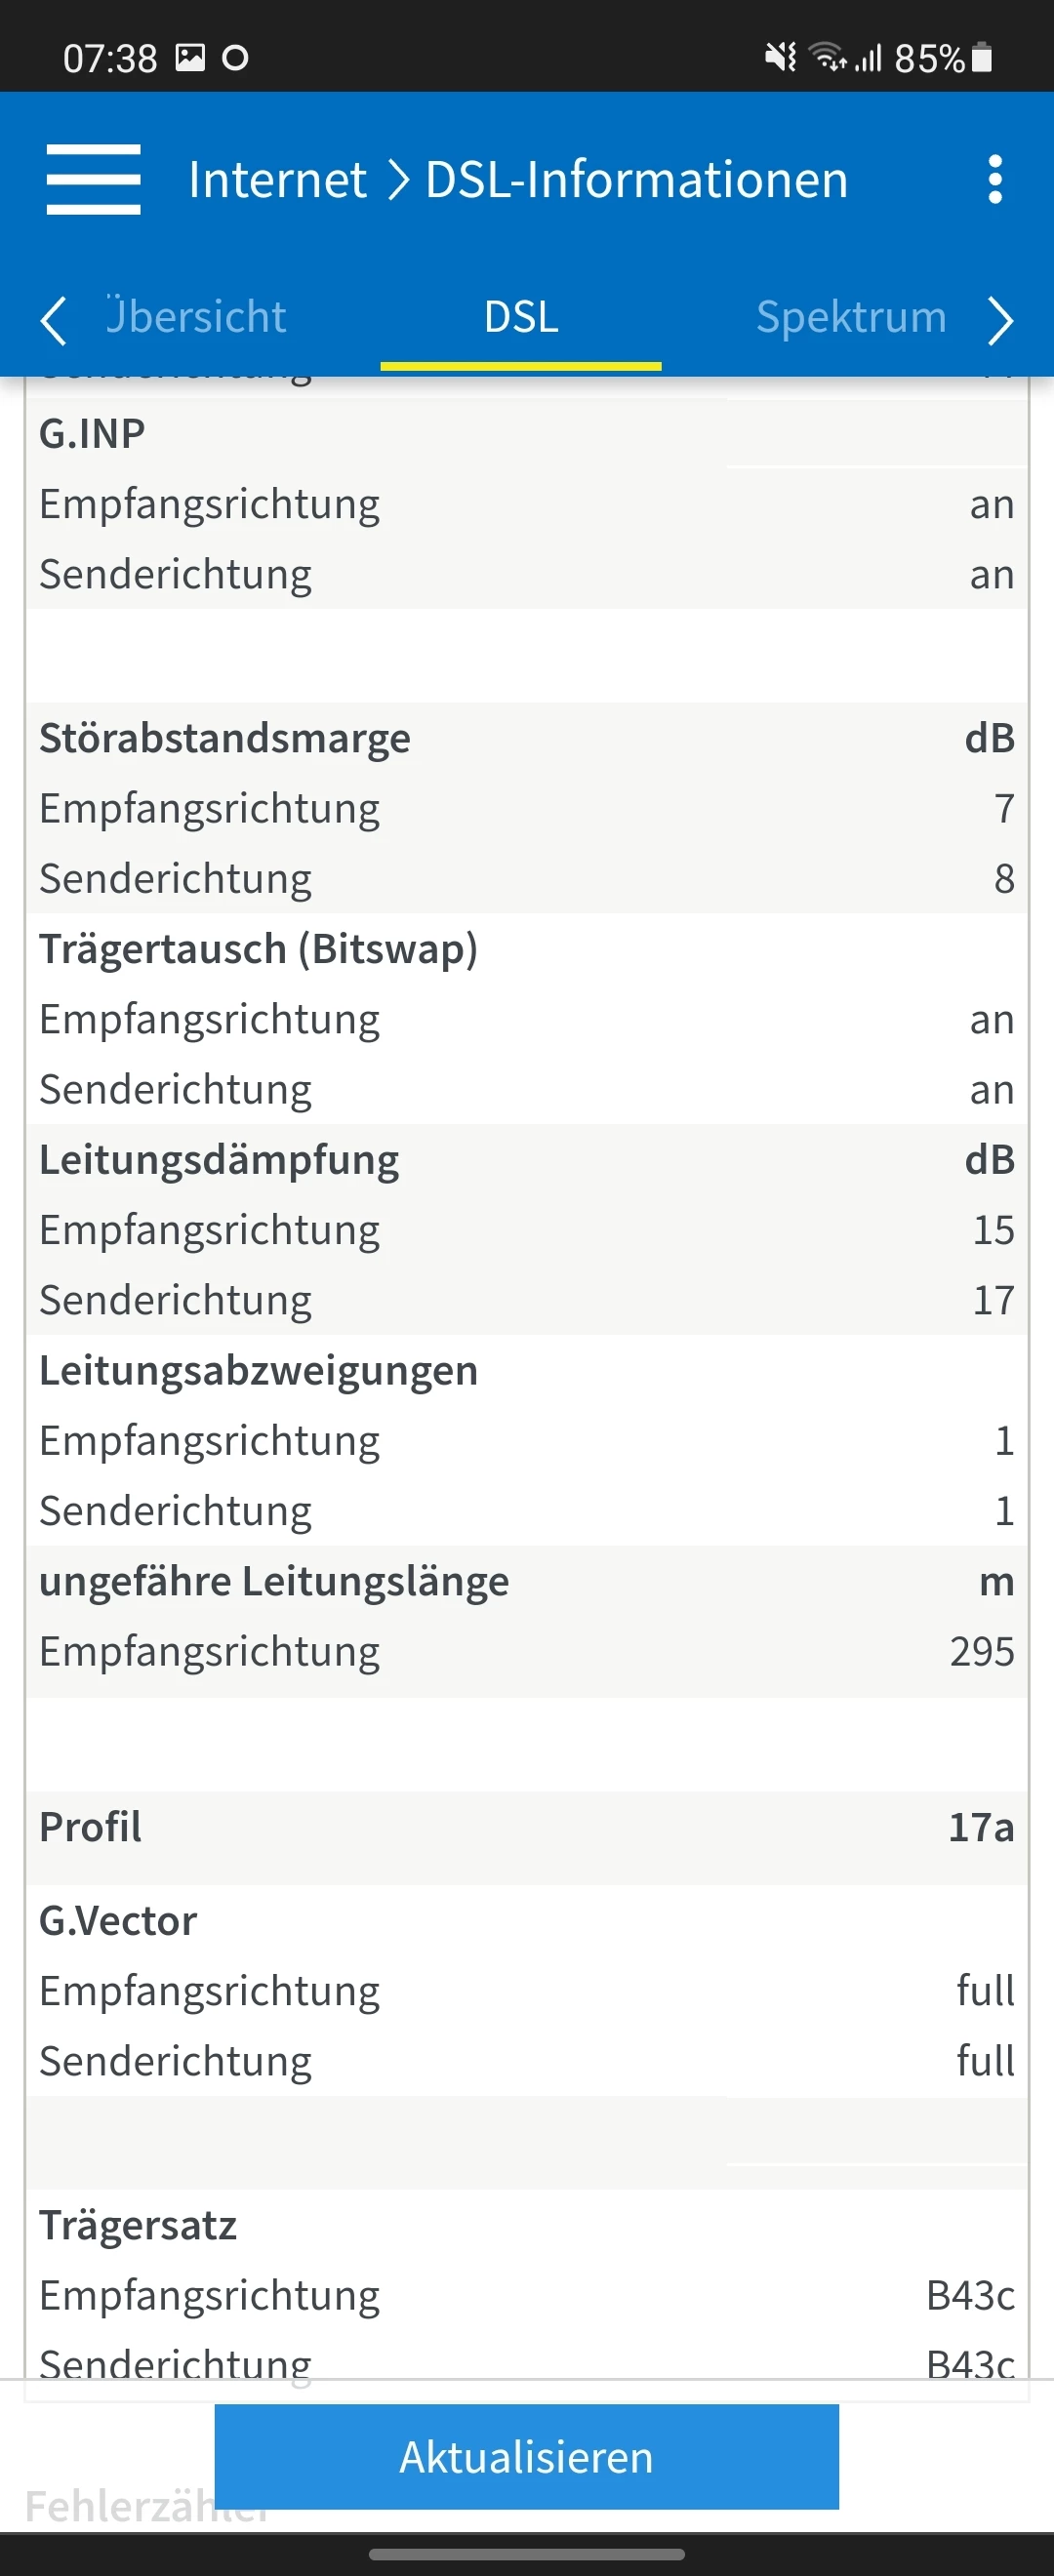Tap the Profil 17a row

pos(526,1827)
